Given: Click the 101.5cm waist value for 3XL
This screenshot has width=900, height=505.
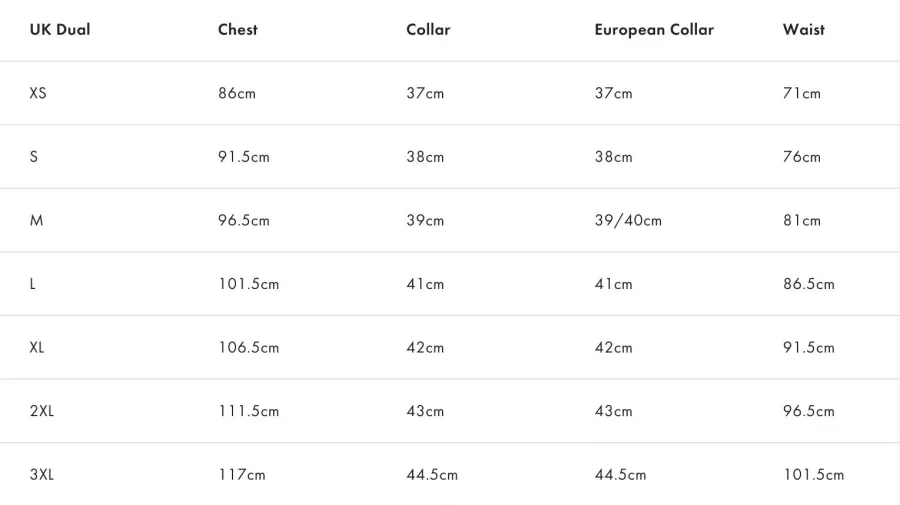Looking at the screenshot, I should tap(813, 475).
